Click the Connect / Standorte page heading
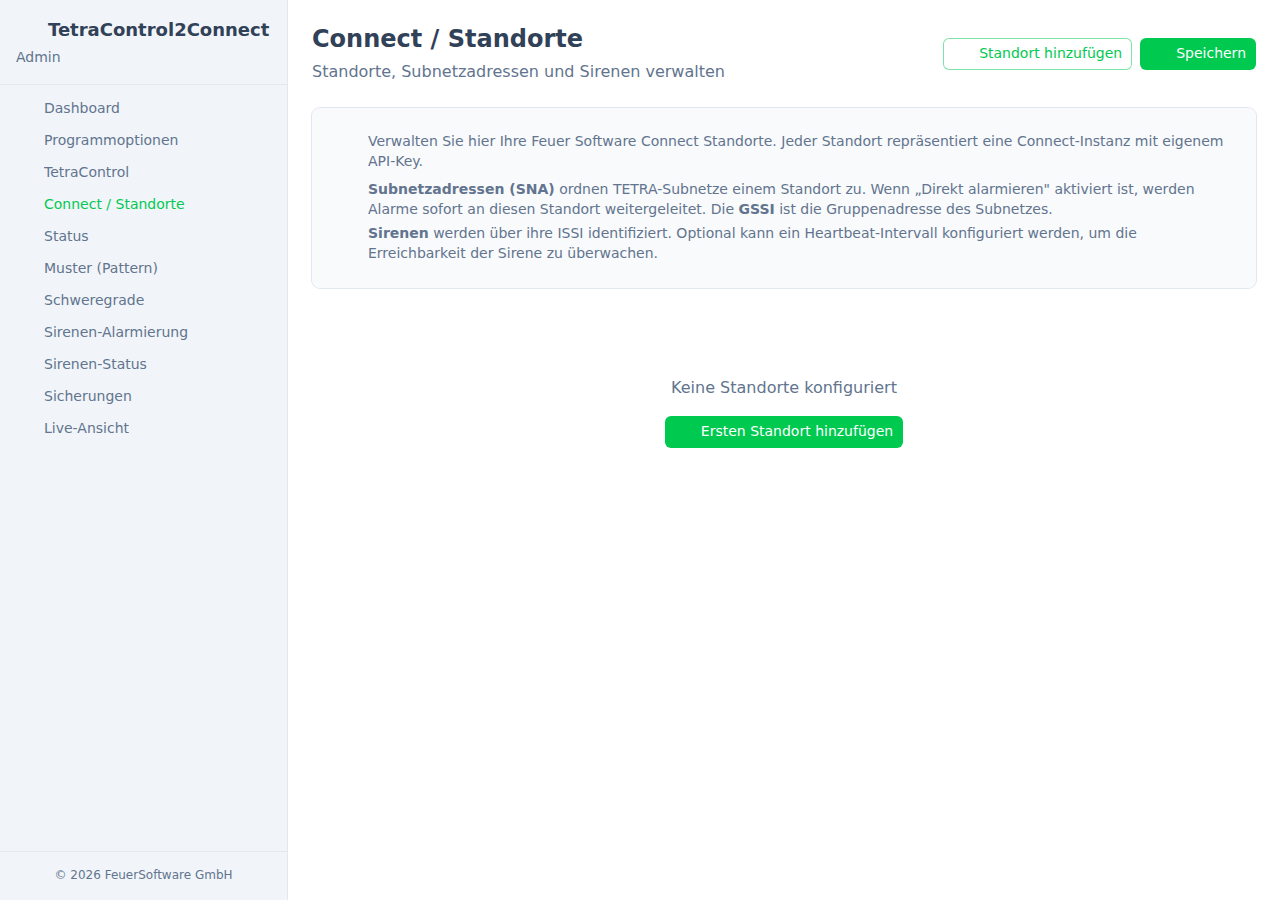 (x=447, y=38)
